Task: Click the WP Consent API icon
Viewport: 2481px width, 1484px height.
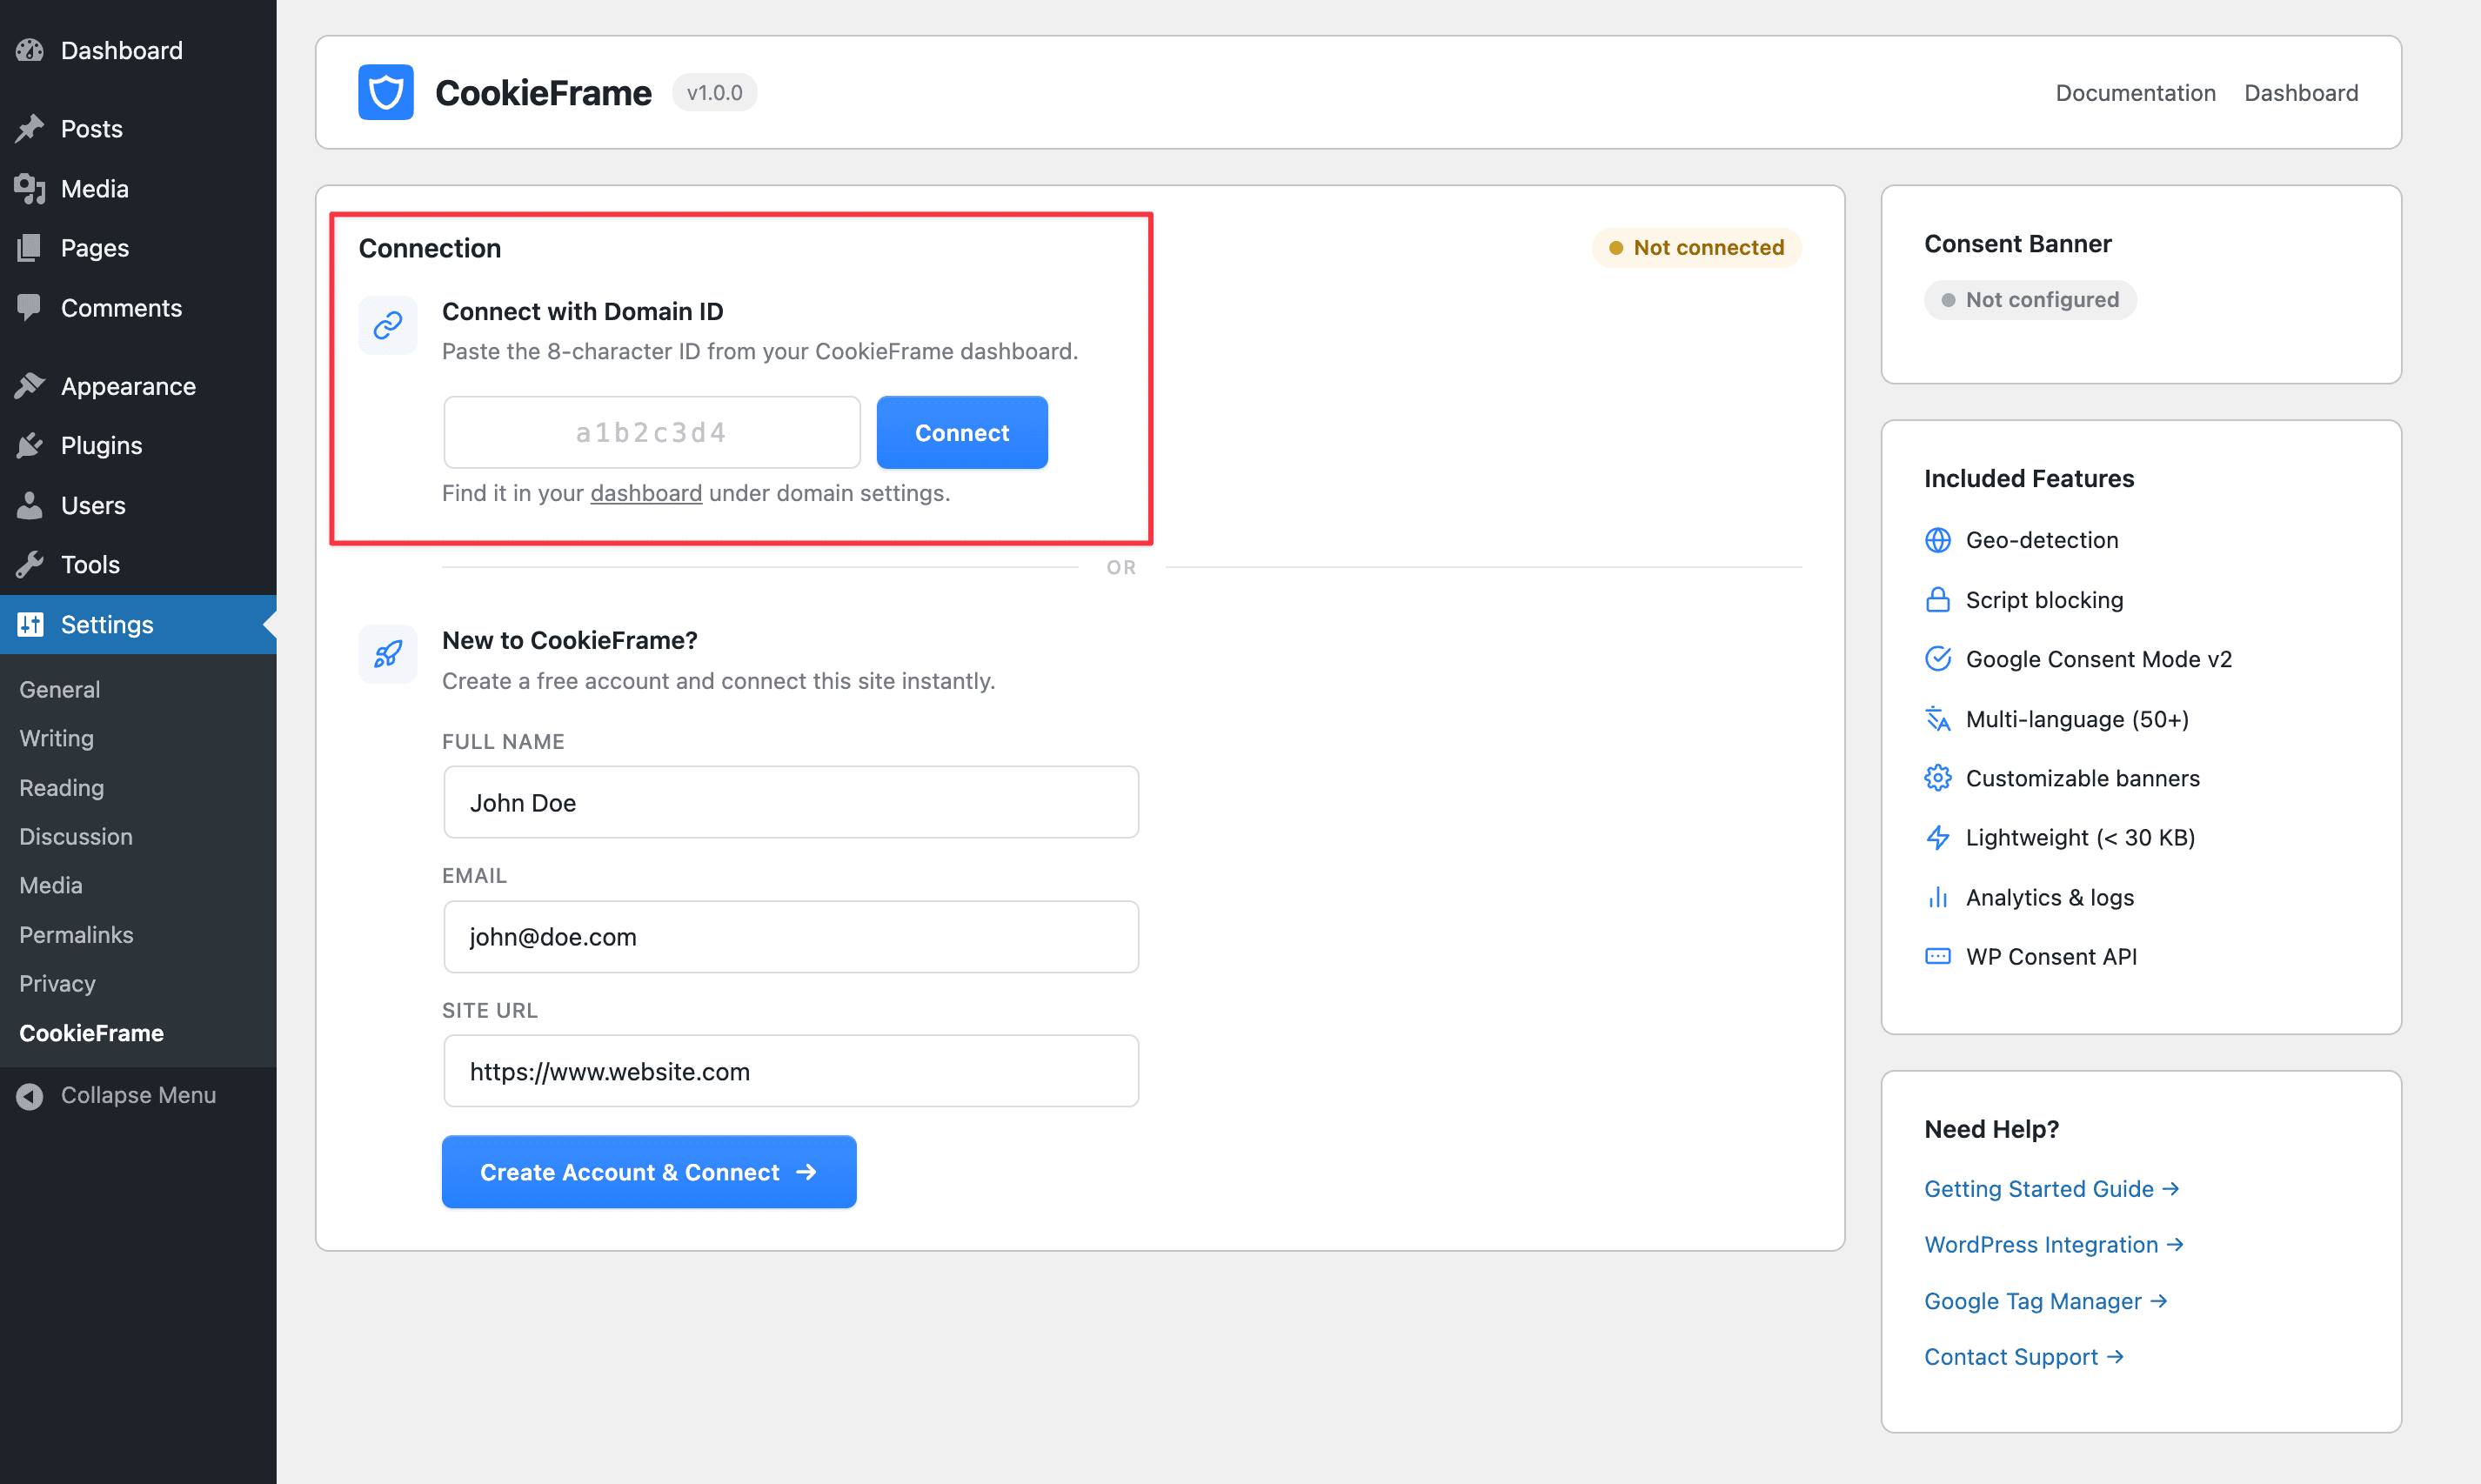Action: [1937, 956]
